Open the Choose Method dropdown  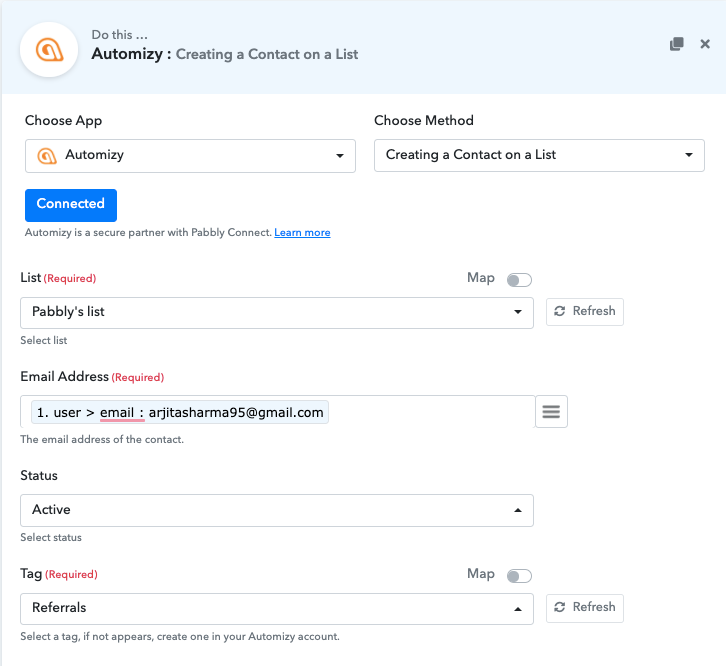(539, 155)
